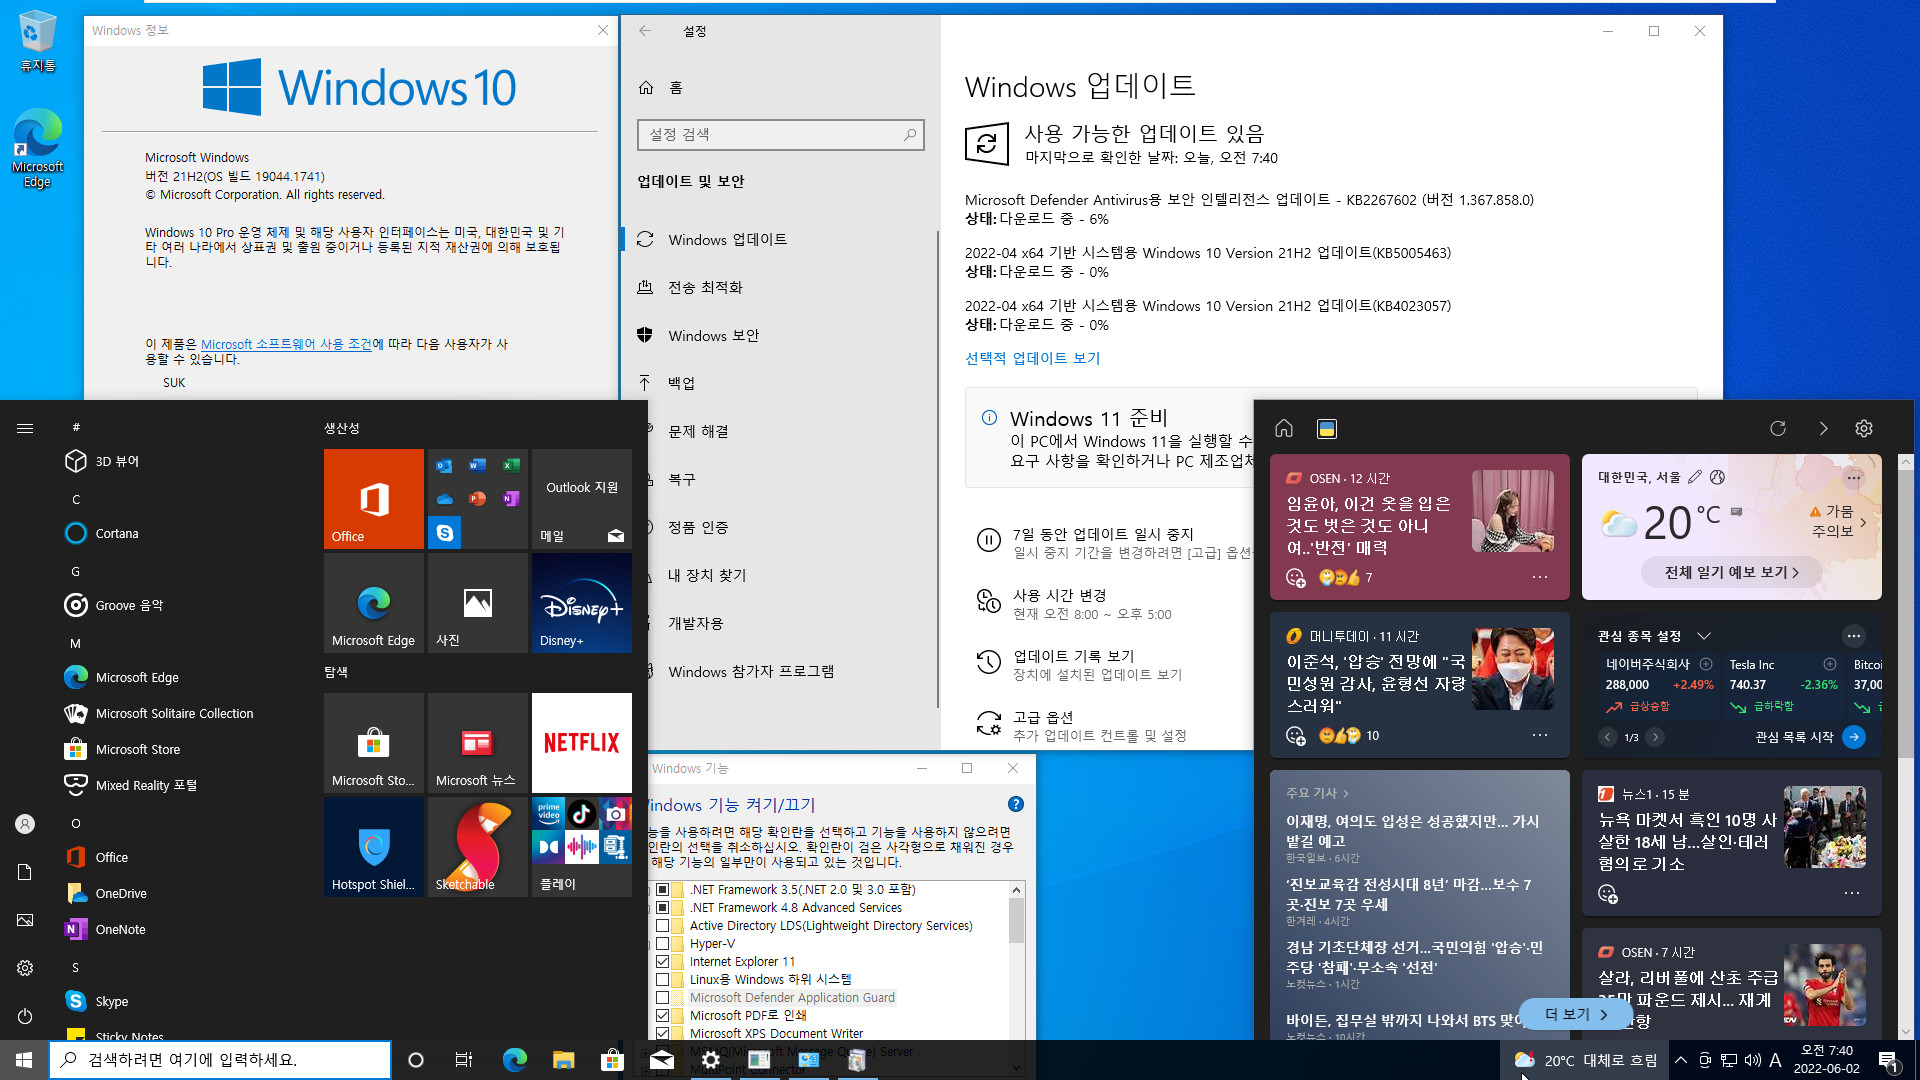This screenshot has height=1080, width=1920.
Task: Click home icon in news widget panel
Action: click(x=1284, y=428)
